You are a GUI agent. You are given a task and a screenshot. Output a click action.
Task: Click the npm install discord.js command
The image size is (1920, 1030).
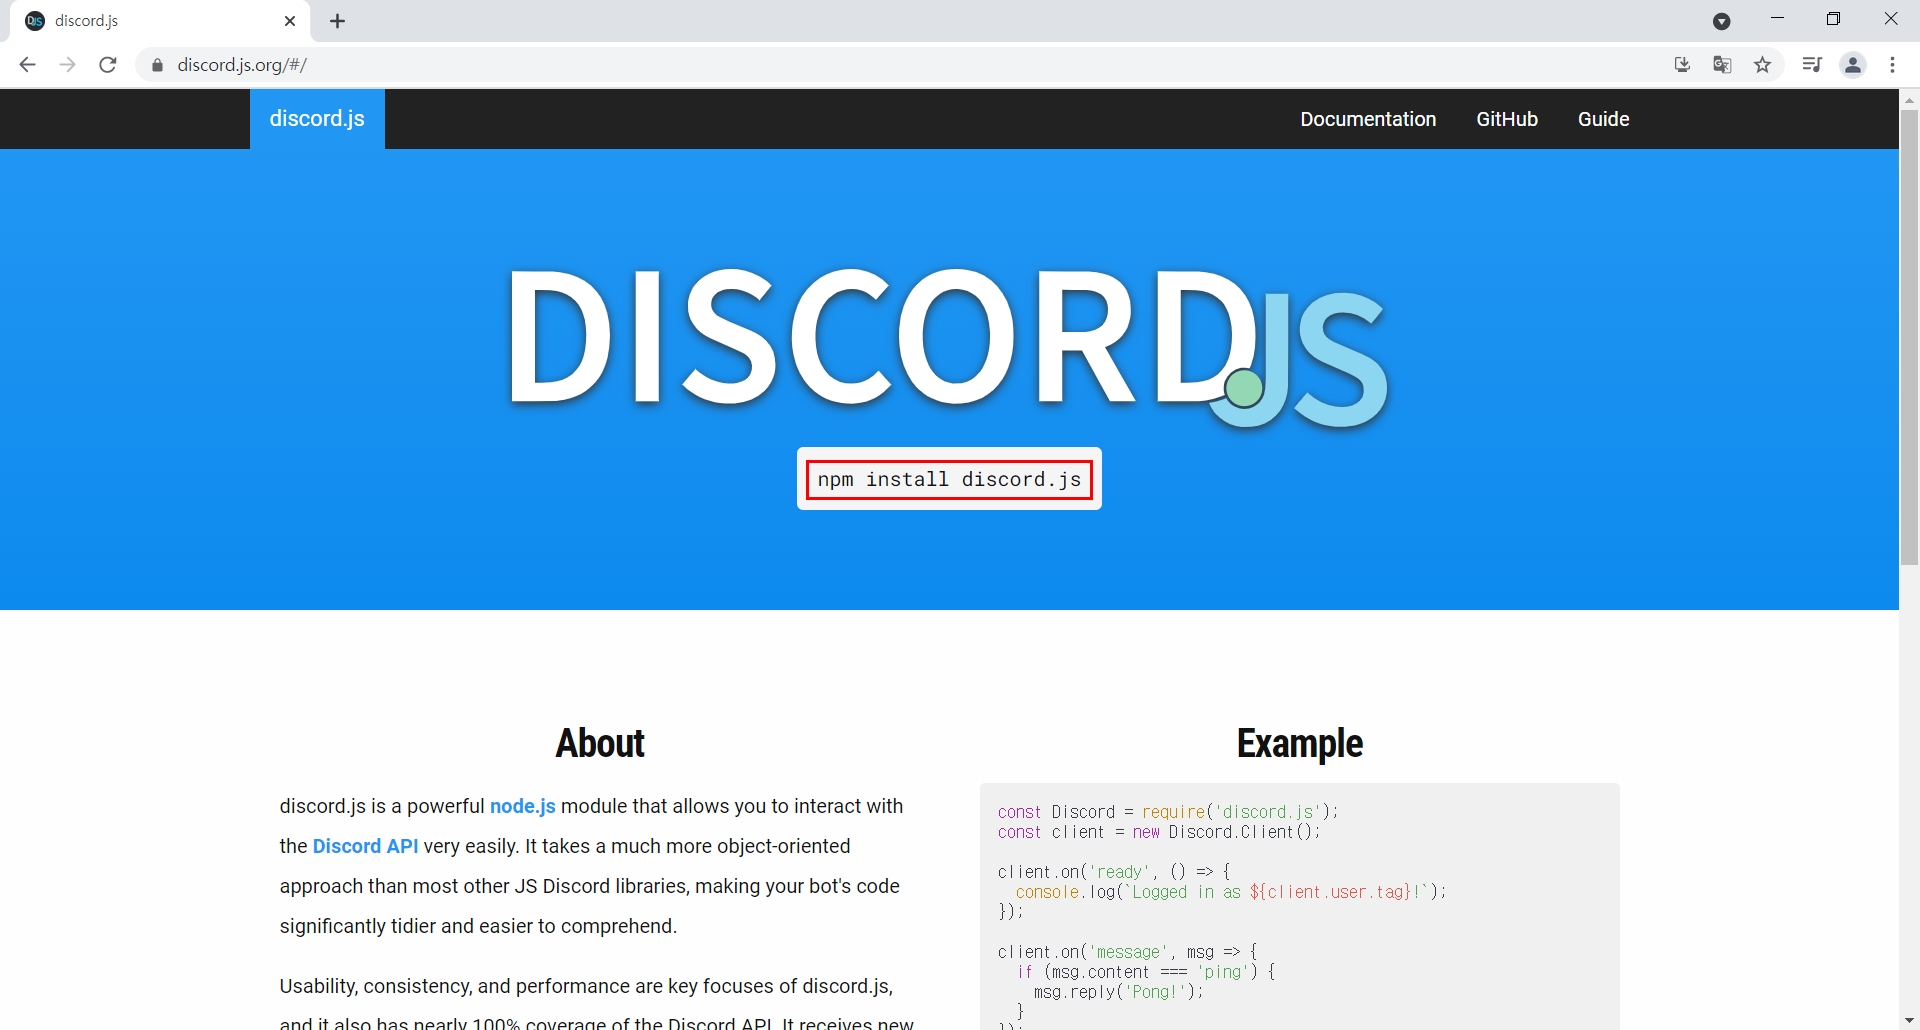[949, 479]
